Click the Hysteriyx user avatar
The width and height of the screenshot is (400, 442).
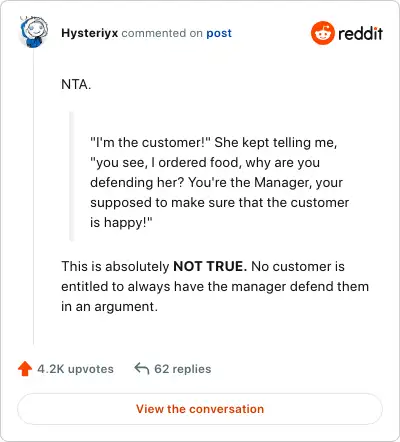pos(34,32)
